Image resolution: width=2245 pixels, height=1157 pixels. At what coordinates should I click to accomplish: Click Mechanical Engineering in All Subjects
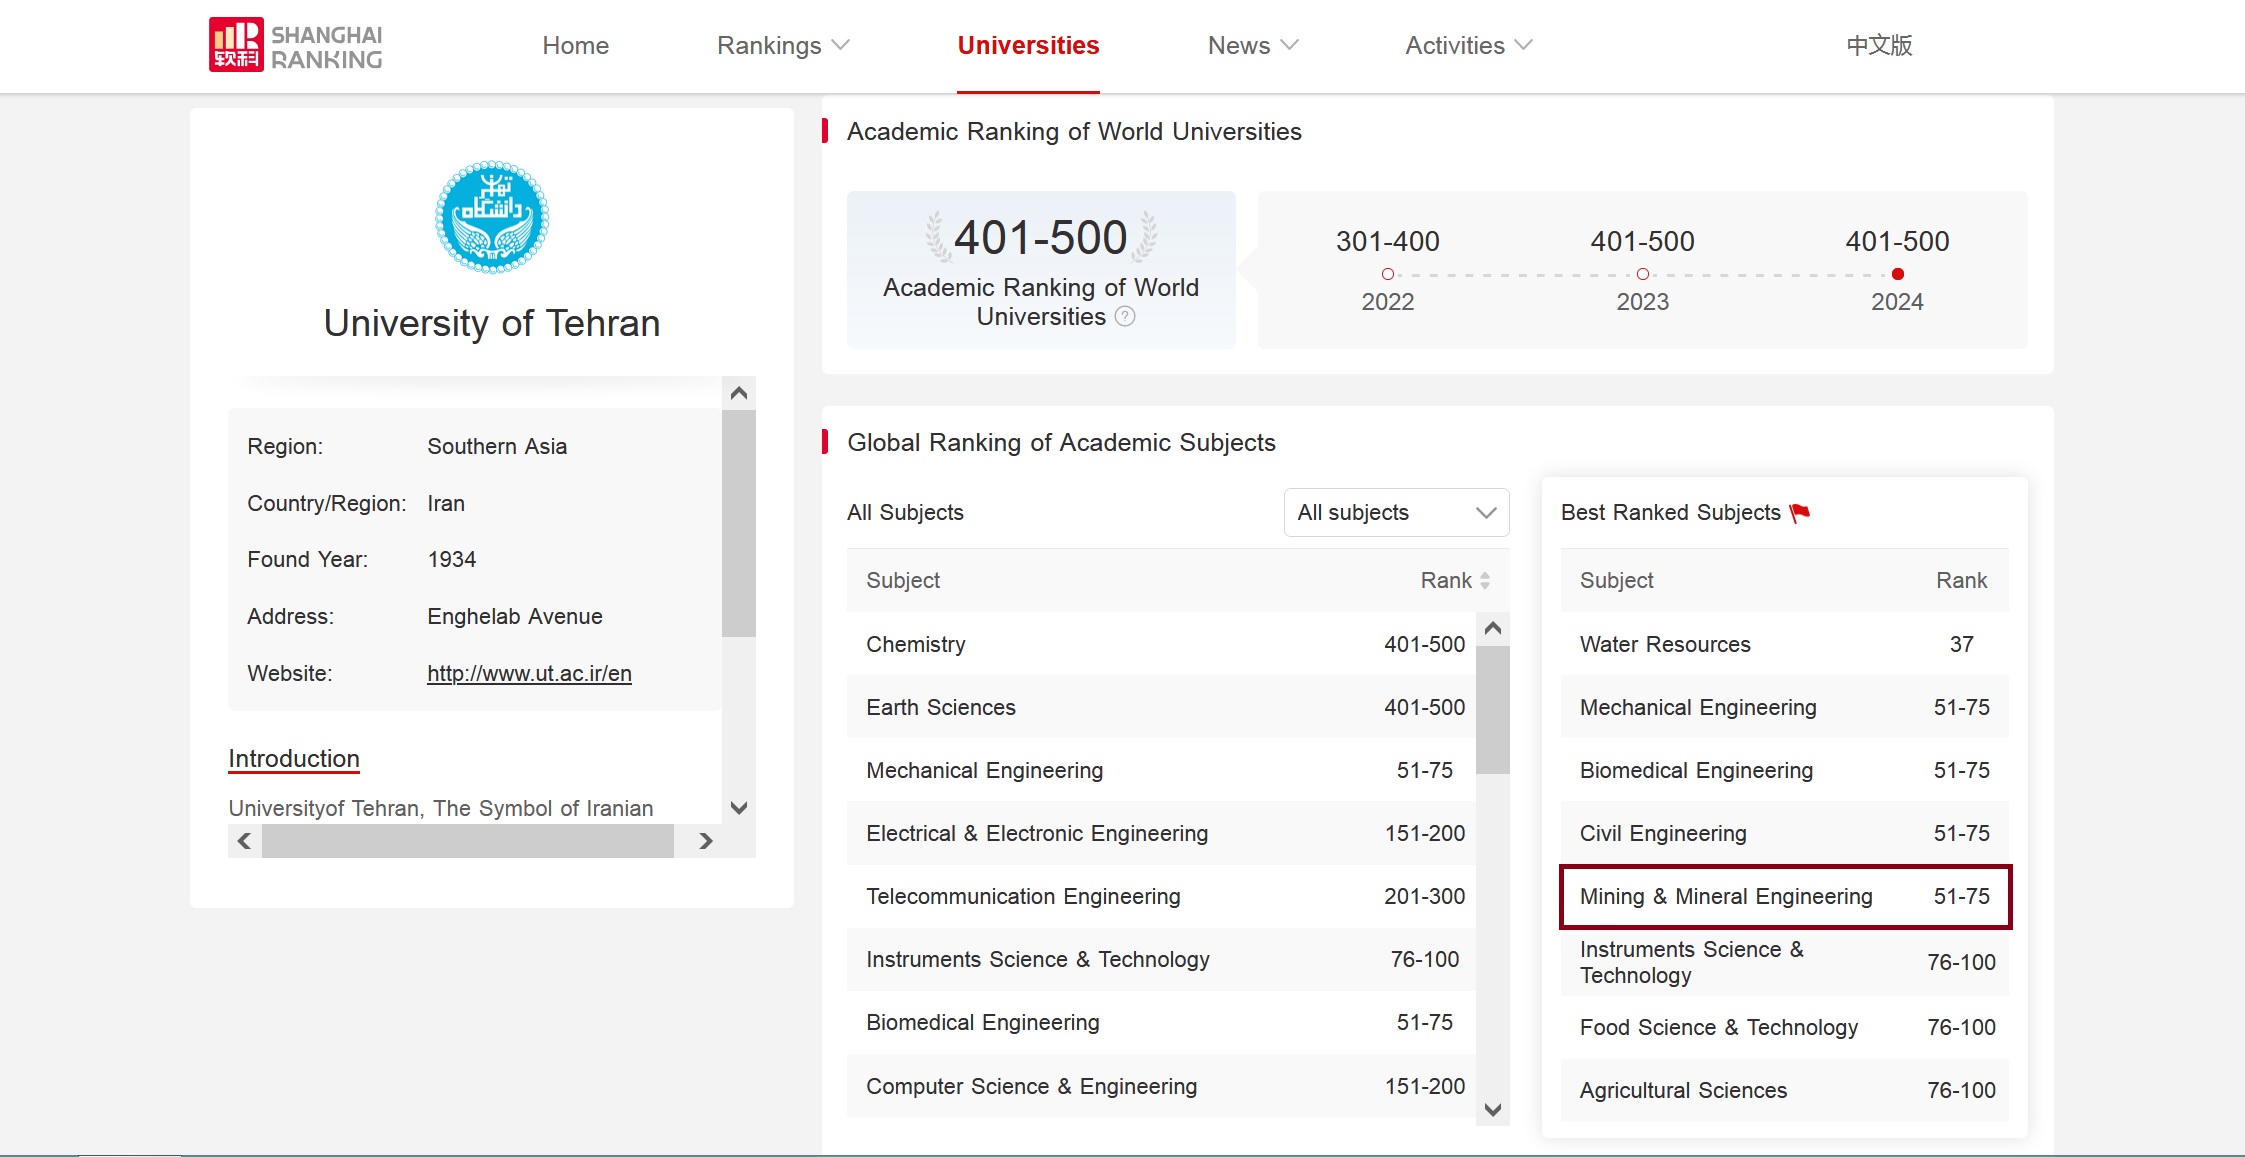tap(1161, 770)
